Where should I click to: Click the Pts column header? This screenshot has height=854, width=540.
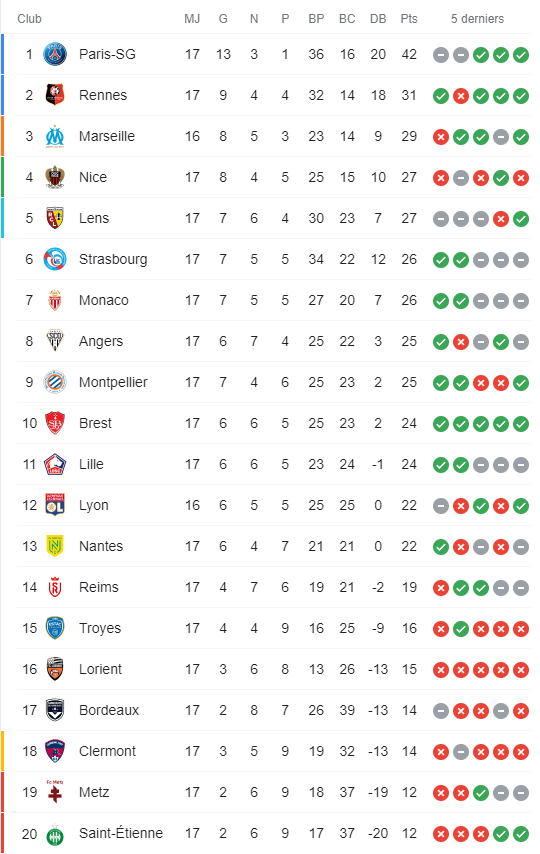click(409, 19)
